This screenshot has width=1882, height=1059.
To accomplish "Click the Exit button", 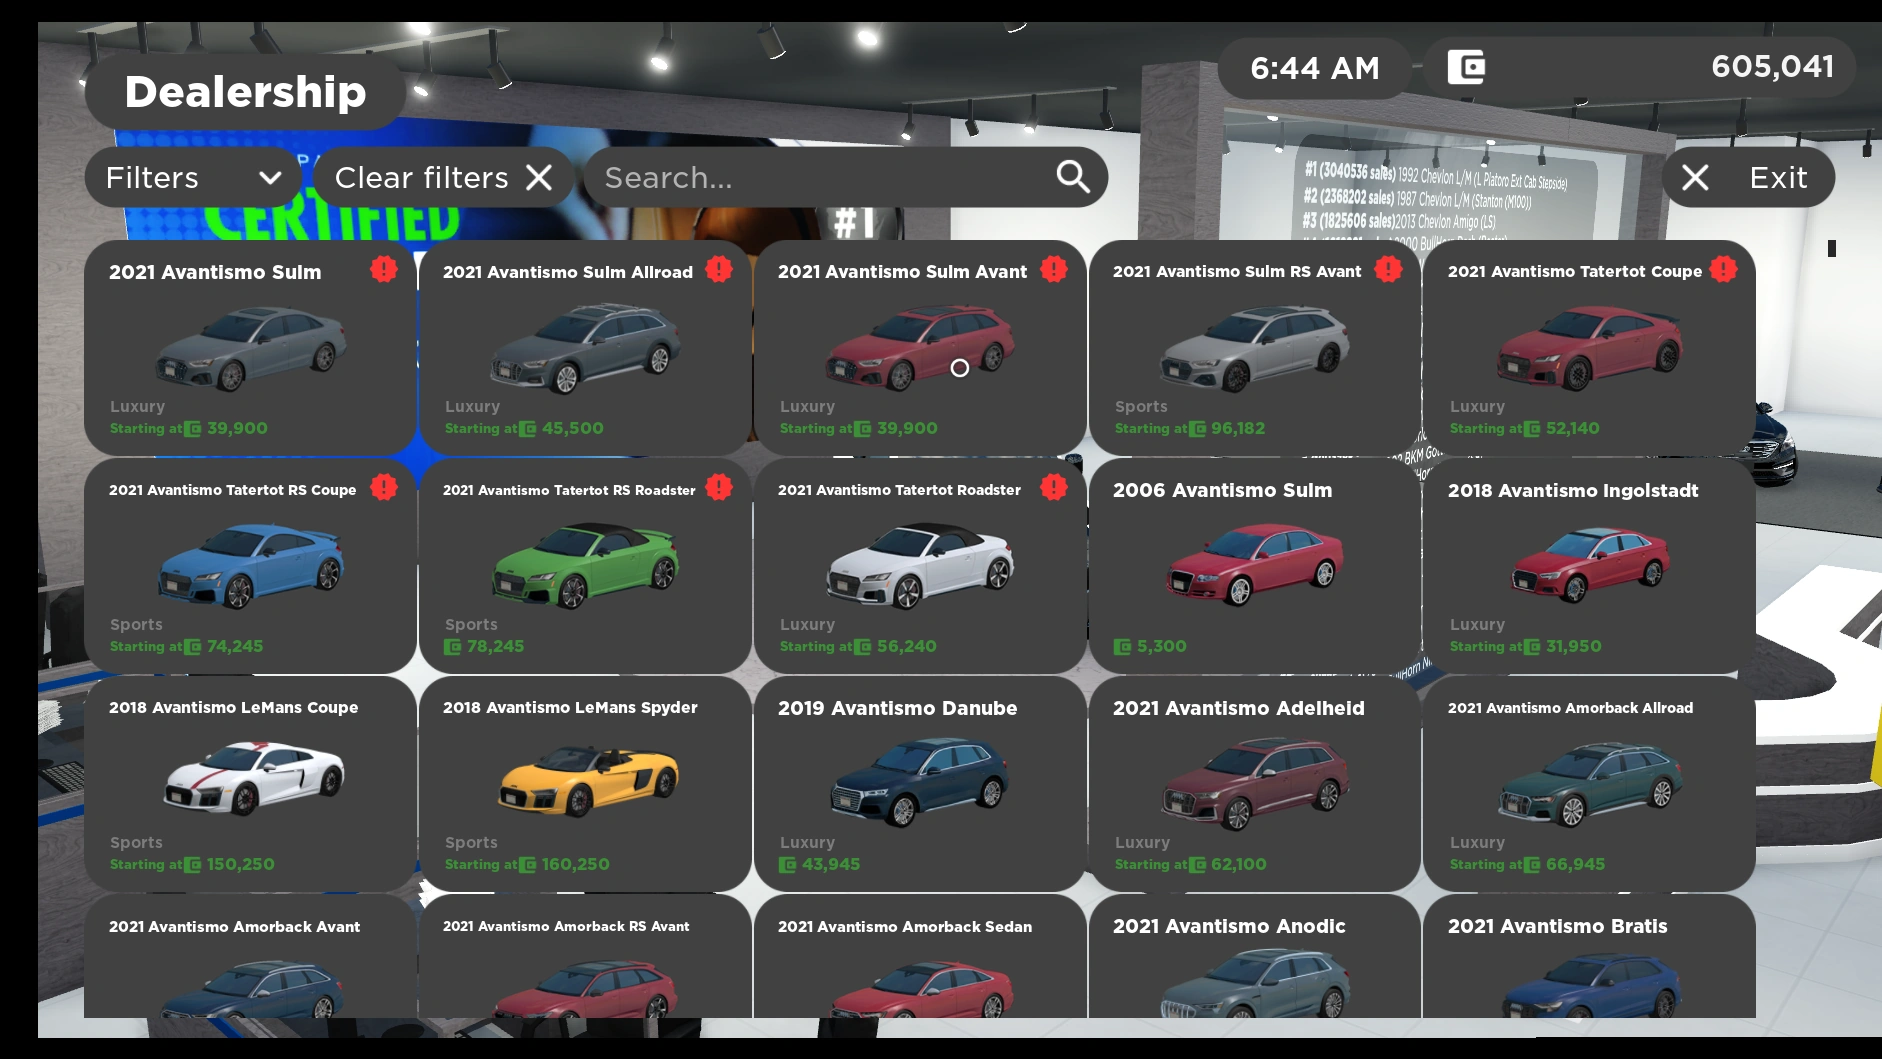I will [1777, 177].
